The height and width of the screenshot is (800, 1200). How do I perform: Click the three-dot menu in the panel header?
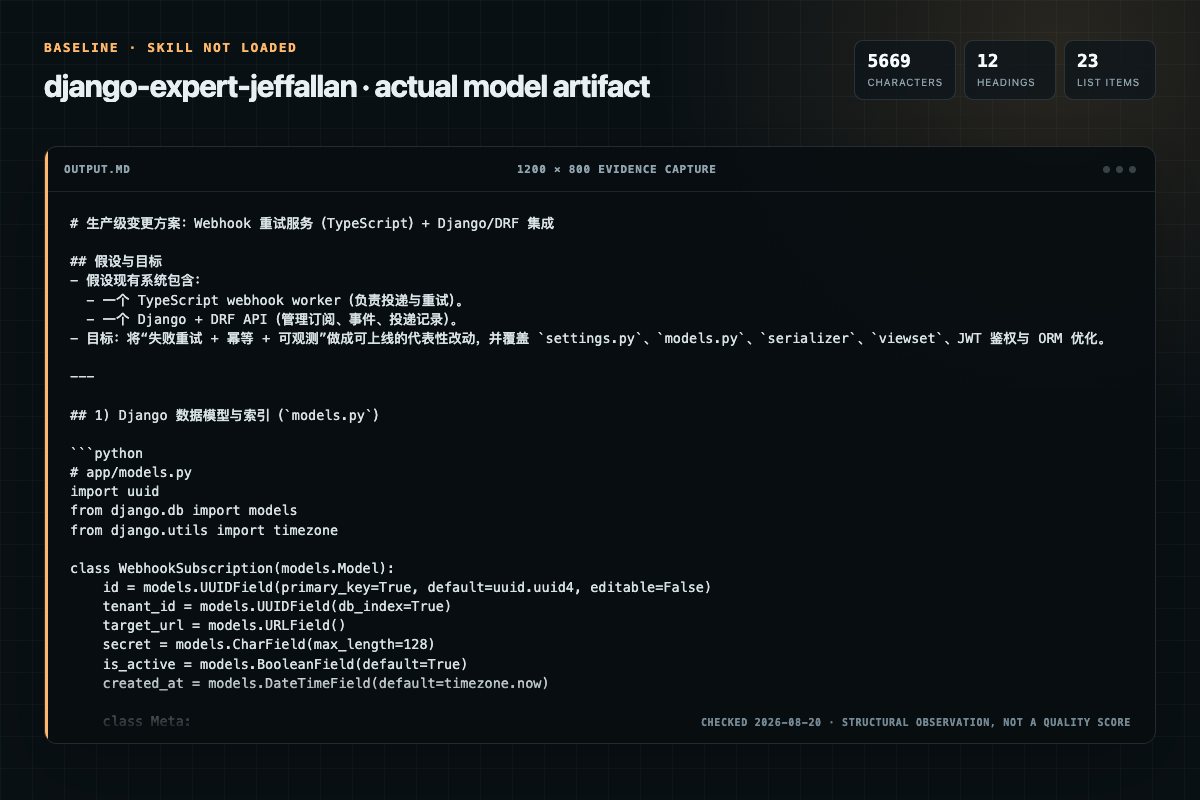click(x=1119, y=169)
